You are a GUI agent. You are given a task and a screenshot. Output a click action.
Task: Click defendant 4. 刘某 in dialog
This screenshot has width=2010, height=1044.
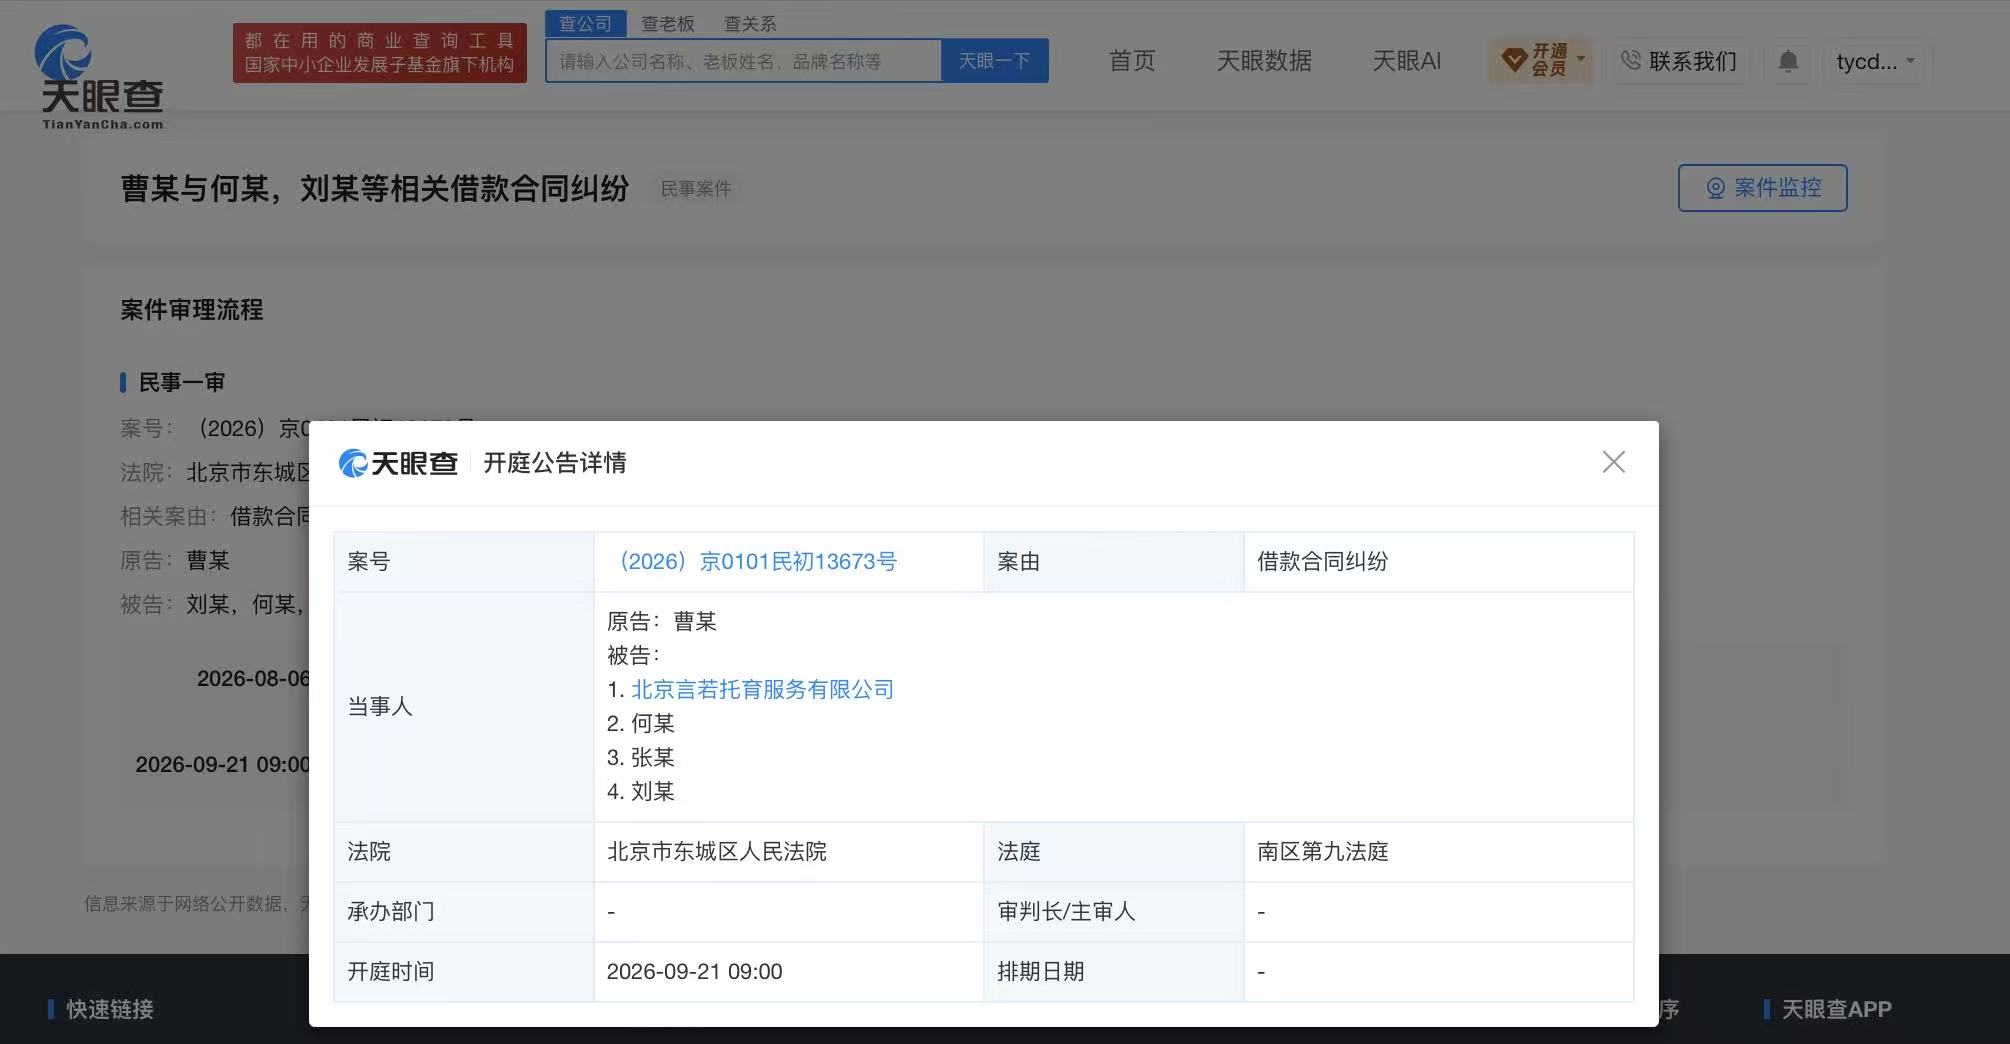coord(641,792)
